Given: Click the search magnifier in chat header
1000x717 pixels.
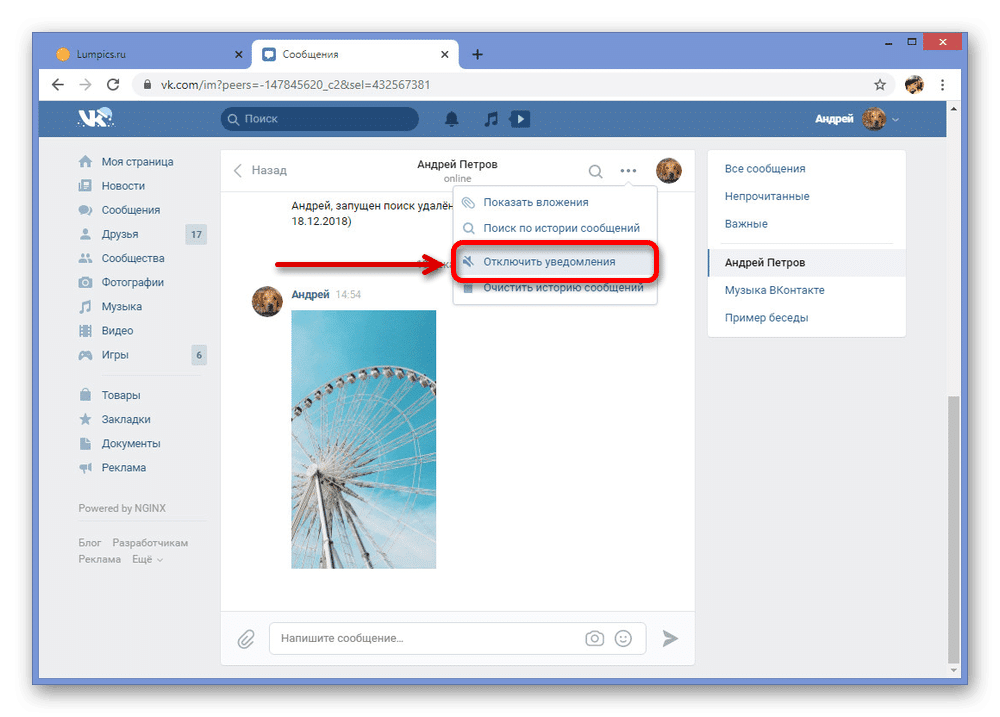Looking at the screenshot, I should 595,171.
